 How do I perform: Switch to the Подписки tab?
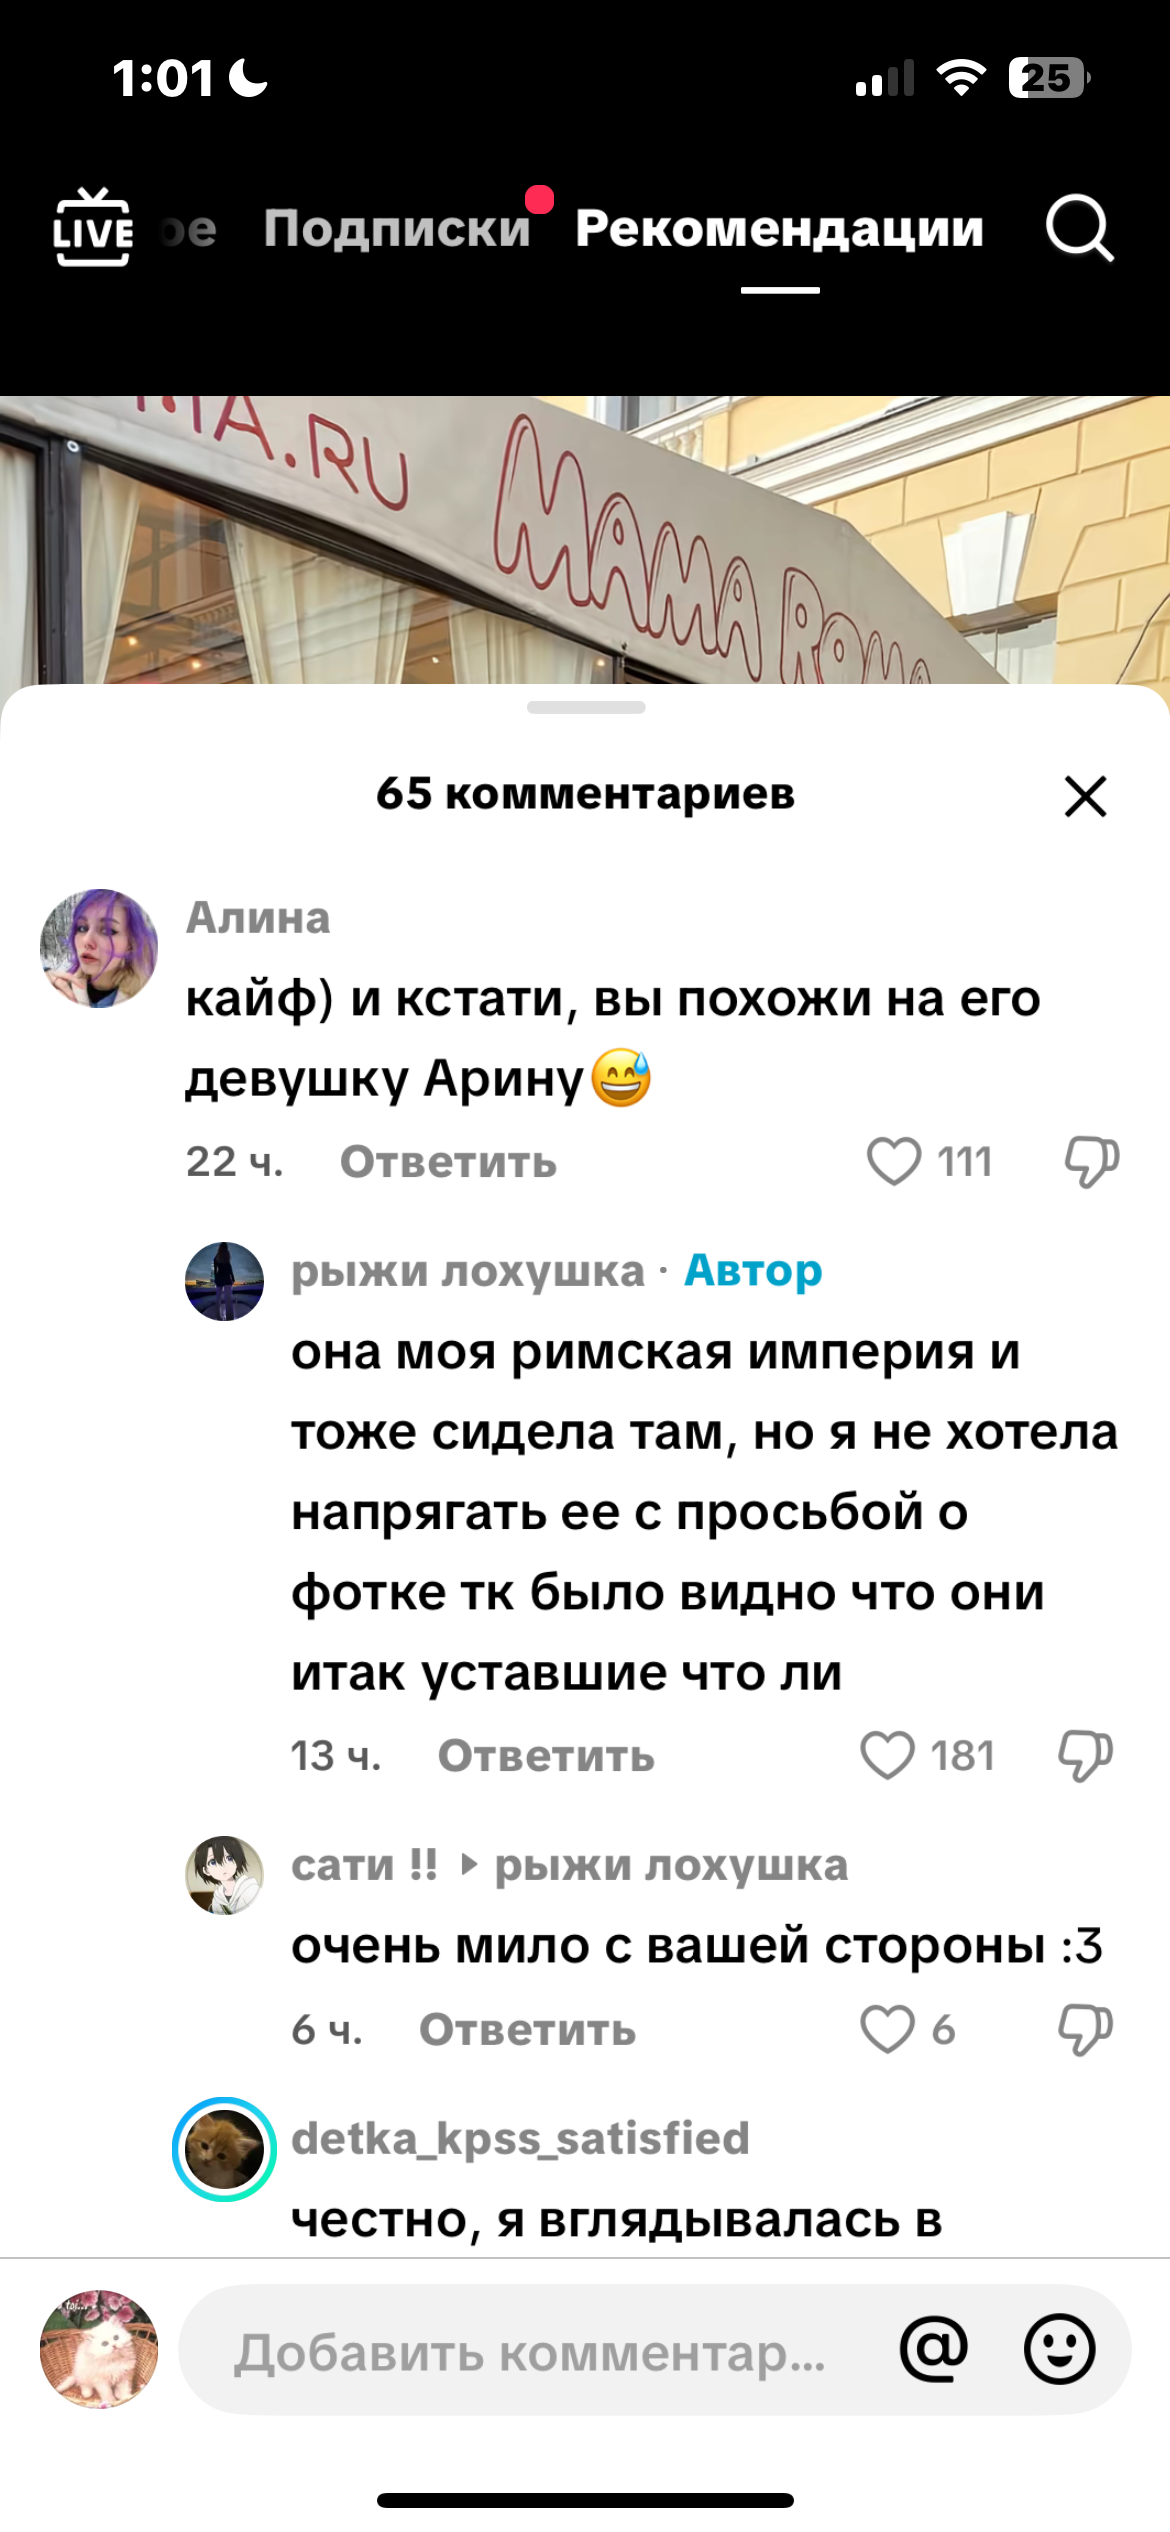coord(397,229)
